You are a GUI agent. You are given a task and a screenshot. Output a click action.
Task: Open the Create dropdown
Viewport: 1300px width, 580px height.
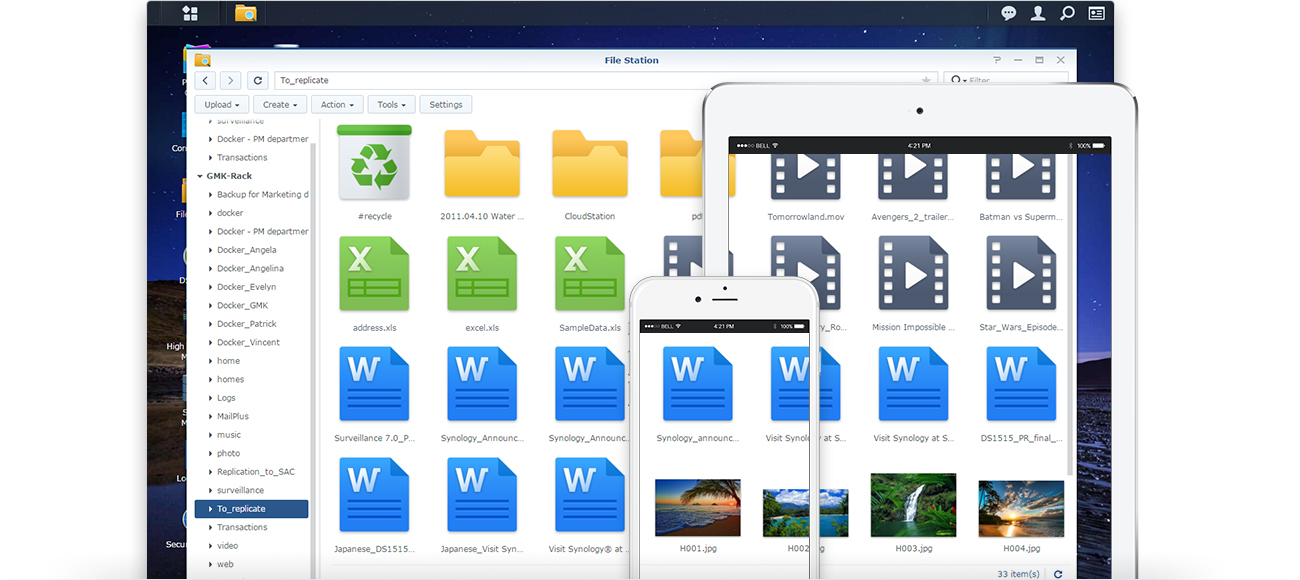(x=280, y=104)
